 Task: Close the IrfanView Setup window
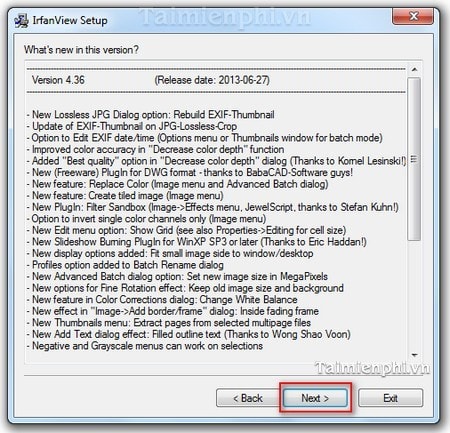413,16
